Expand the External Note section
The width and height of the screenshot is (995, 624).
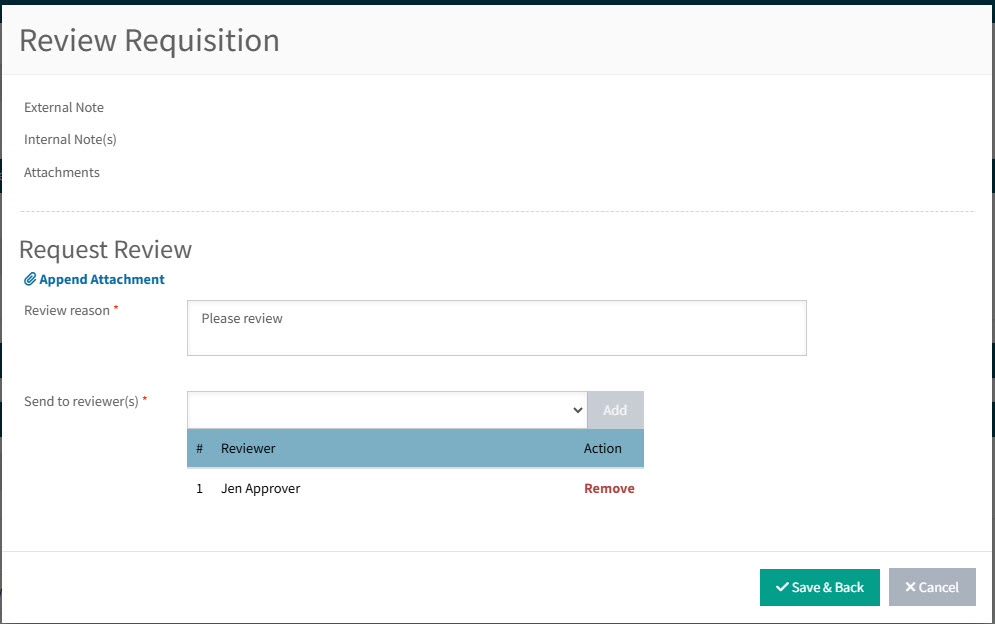[x=63, y=107]
